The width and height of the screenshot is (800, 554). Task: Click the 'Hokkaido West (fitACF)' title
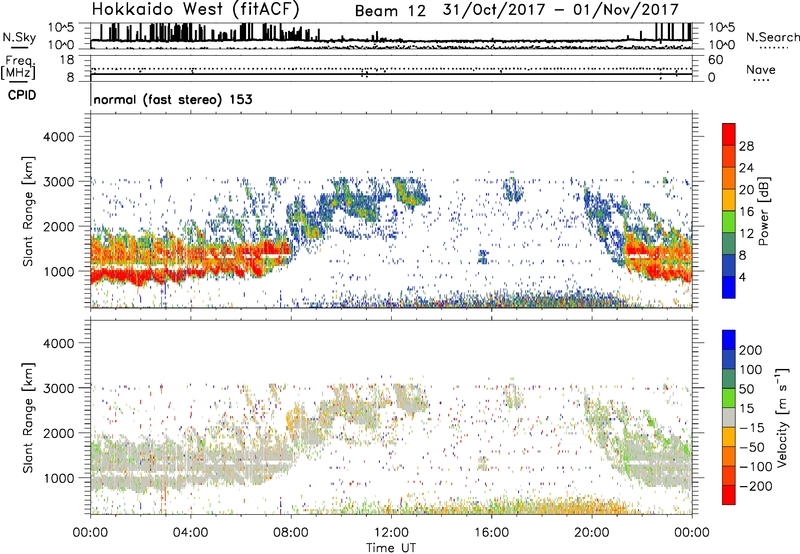click(x=195, y=9)
